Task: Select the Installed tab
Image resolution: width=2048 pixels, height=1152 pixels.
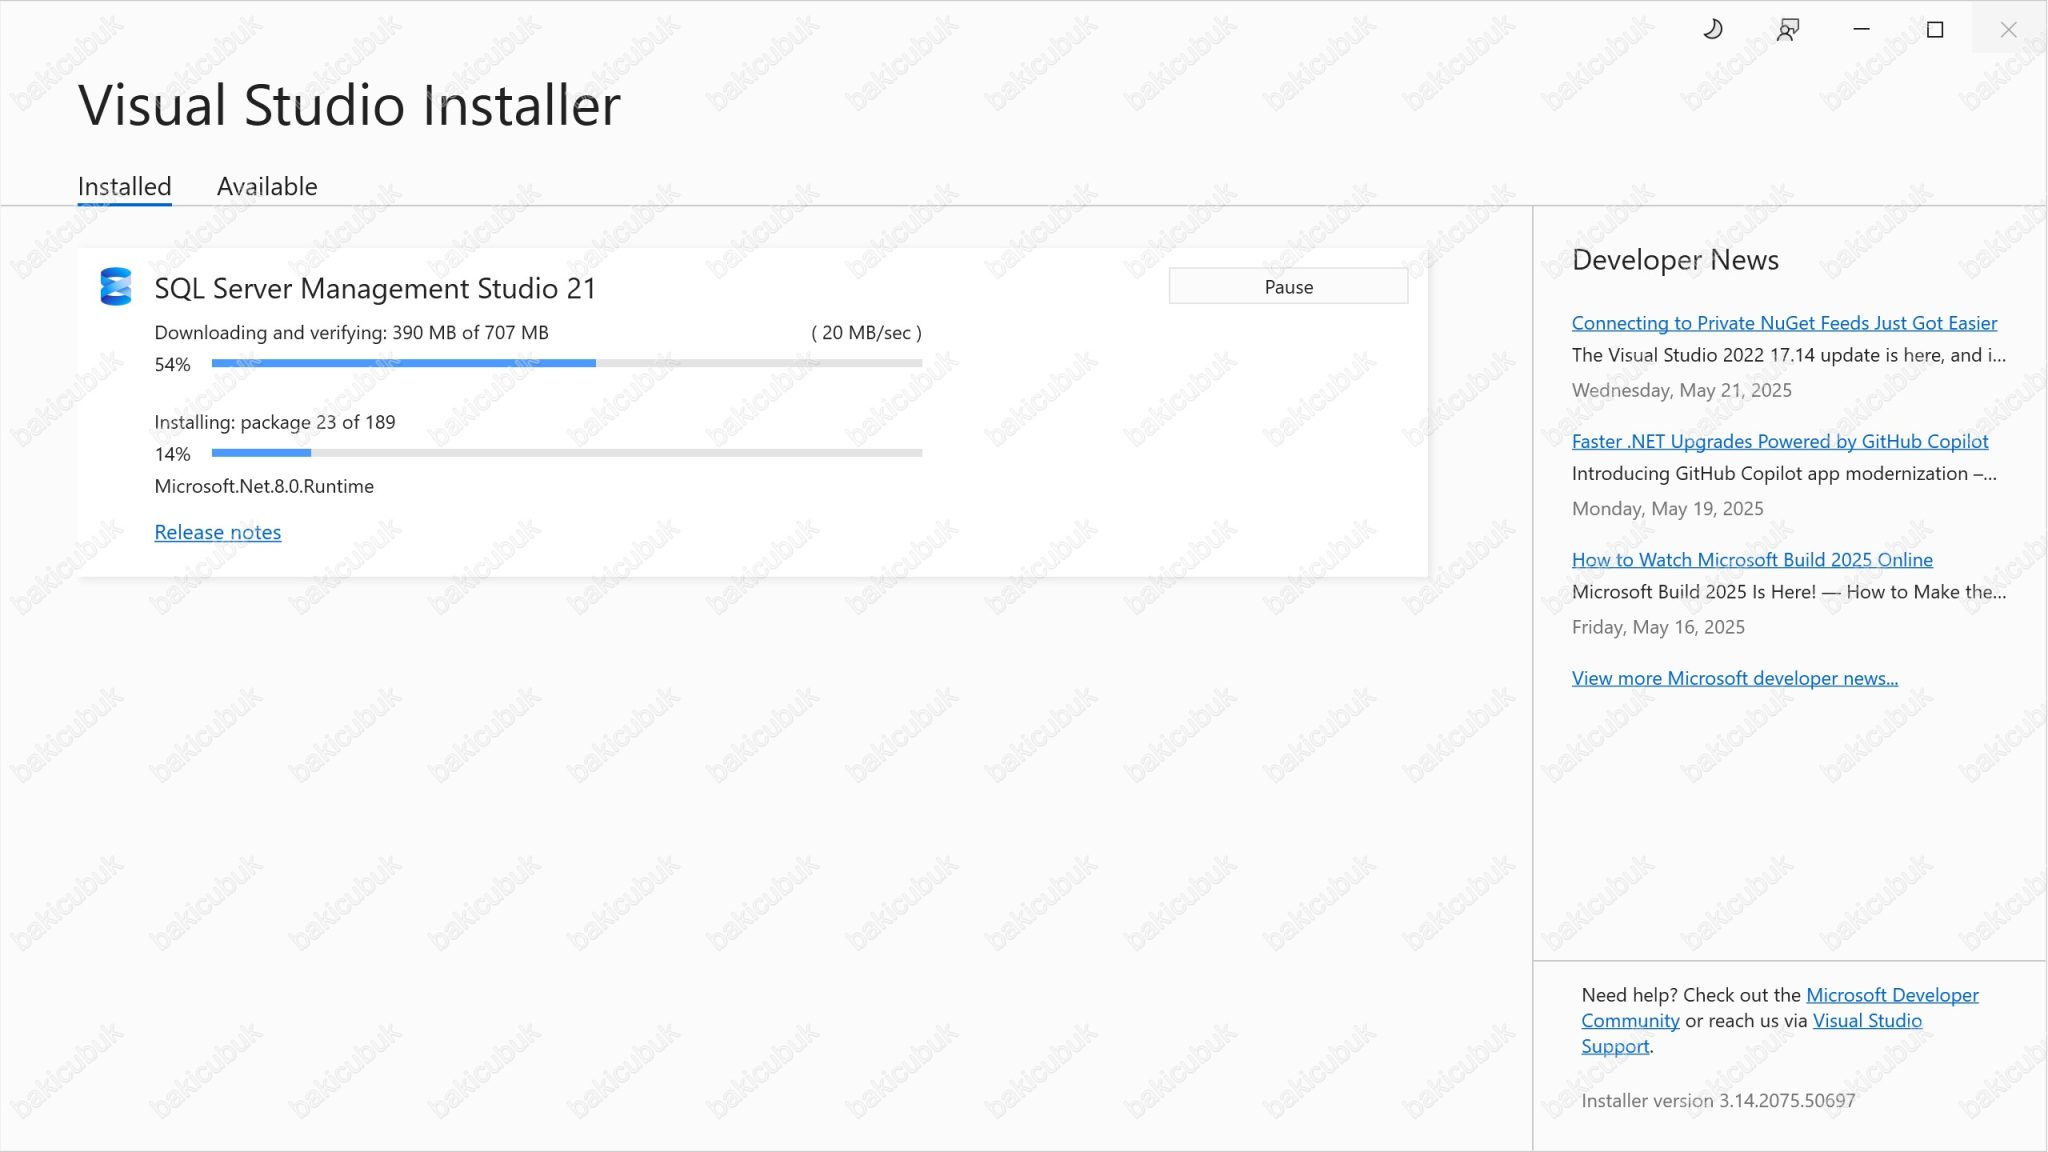Action: point(123,186)
